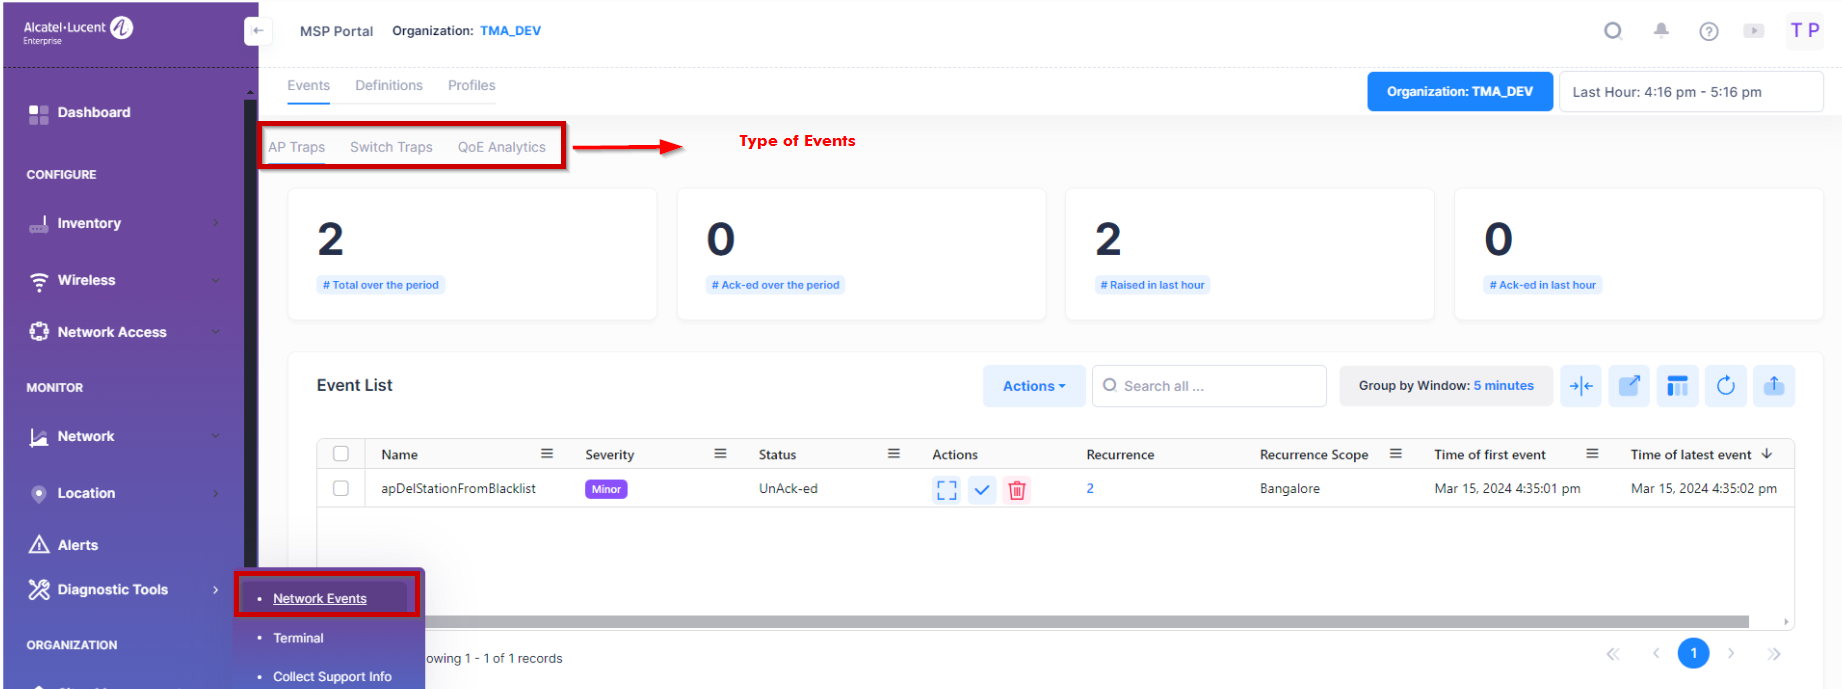Click the refresh icon in Event List toolbar
Screen dimensions: 1842x689
pyautogui.click(x=1725, y=386)
